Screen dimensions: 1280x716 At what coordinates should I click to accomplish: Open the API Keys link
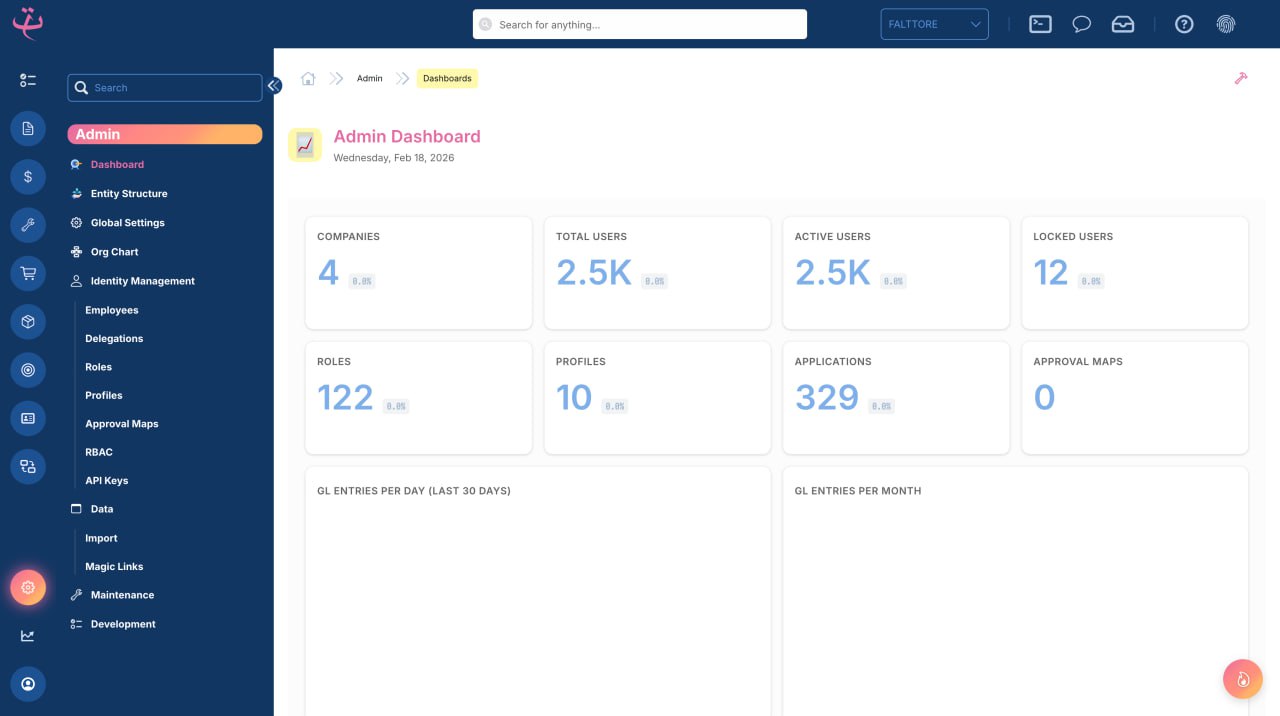(x=106, y=480)
